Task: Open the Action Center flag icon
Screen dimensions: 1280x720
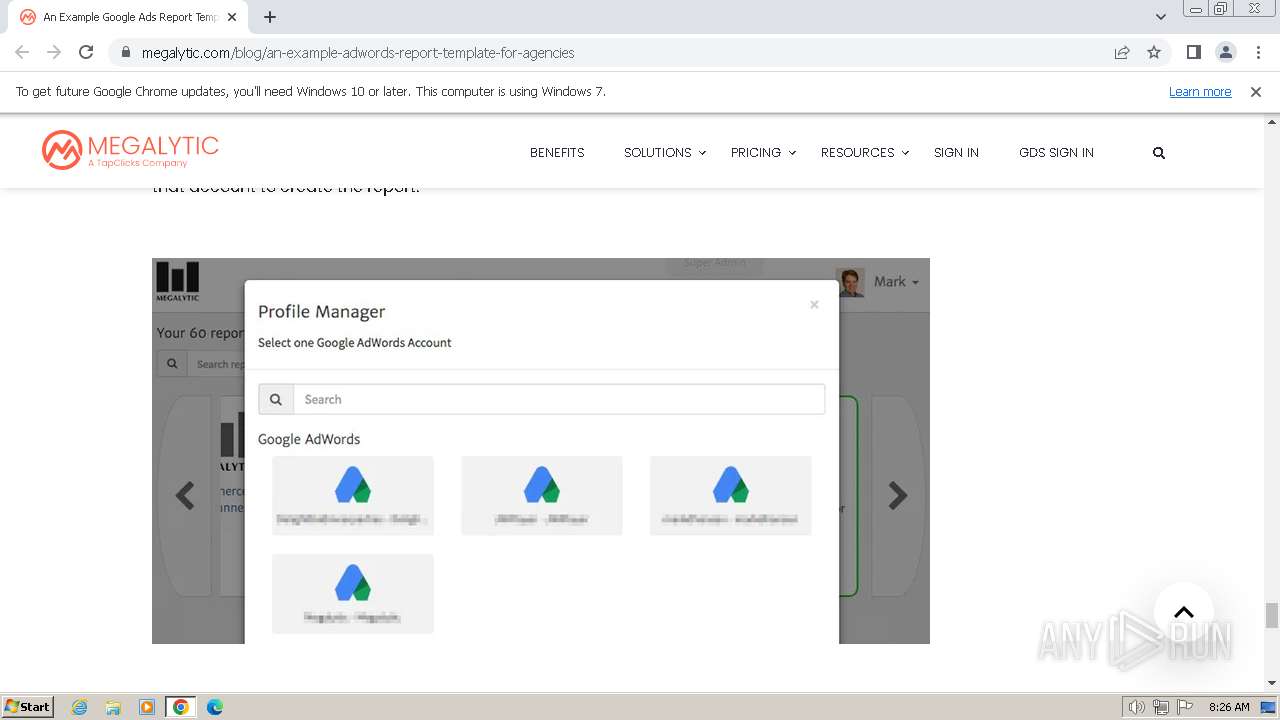Action: click(x=1184, y=707)
